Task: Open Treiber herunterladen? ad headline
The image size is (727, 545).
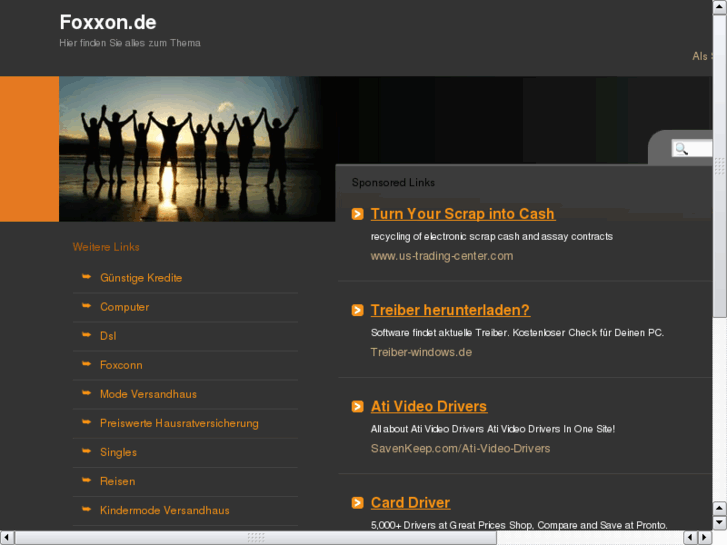Action: coord(450,310)
